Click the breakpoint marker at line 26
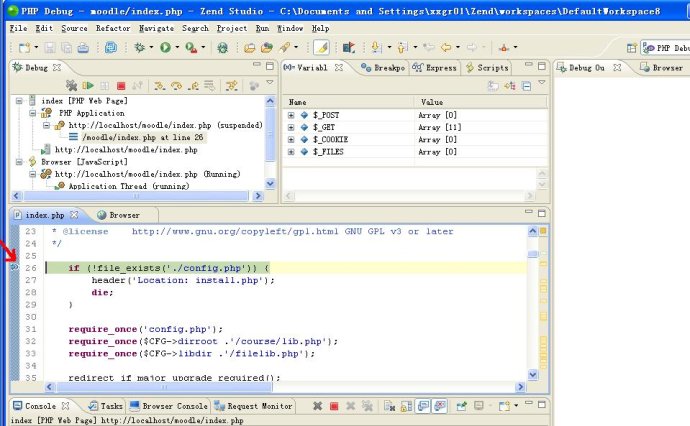 pyautogui.click(x=14, y=267)
